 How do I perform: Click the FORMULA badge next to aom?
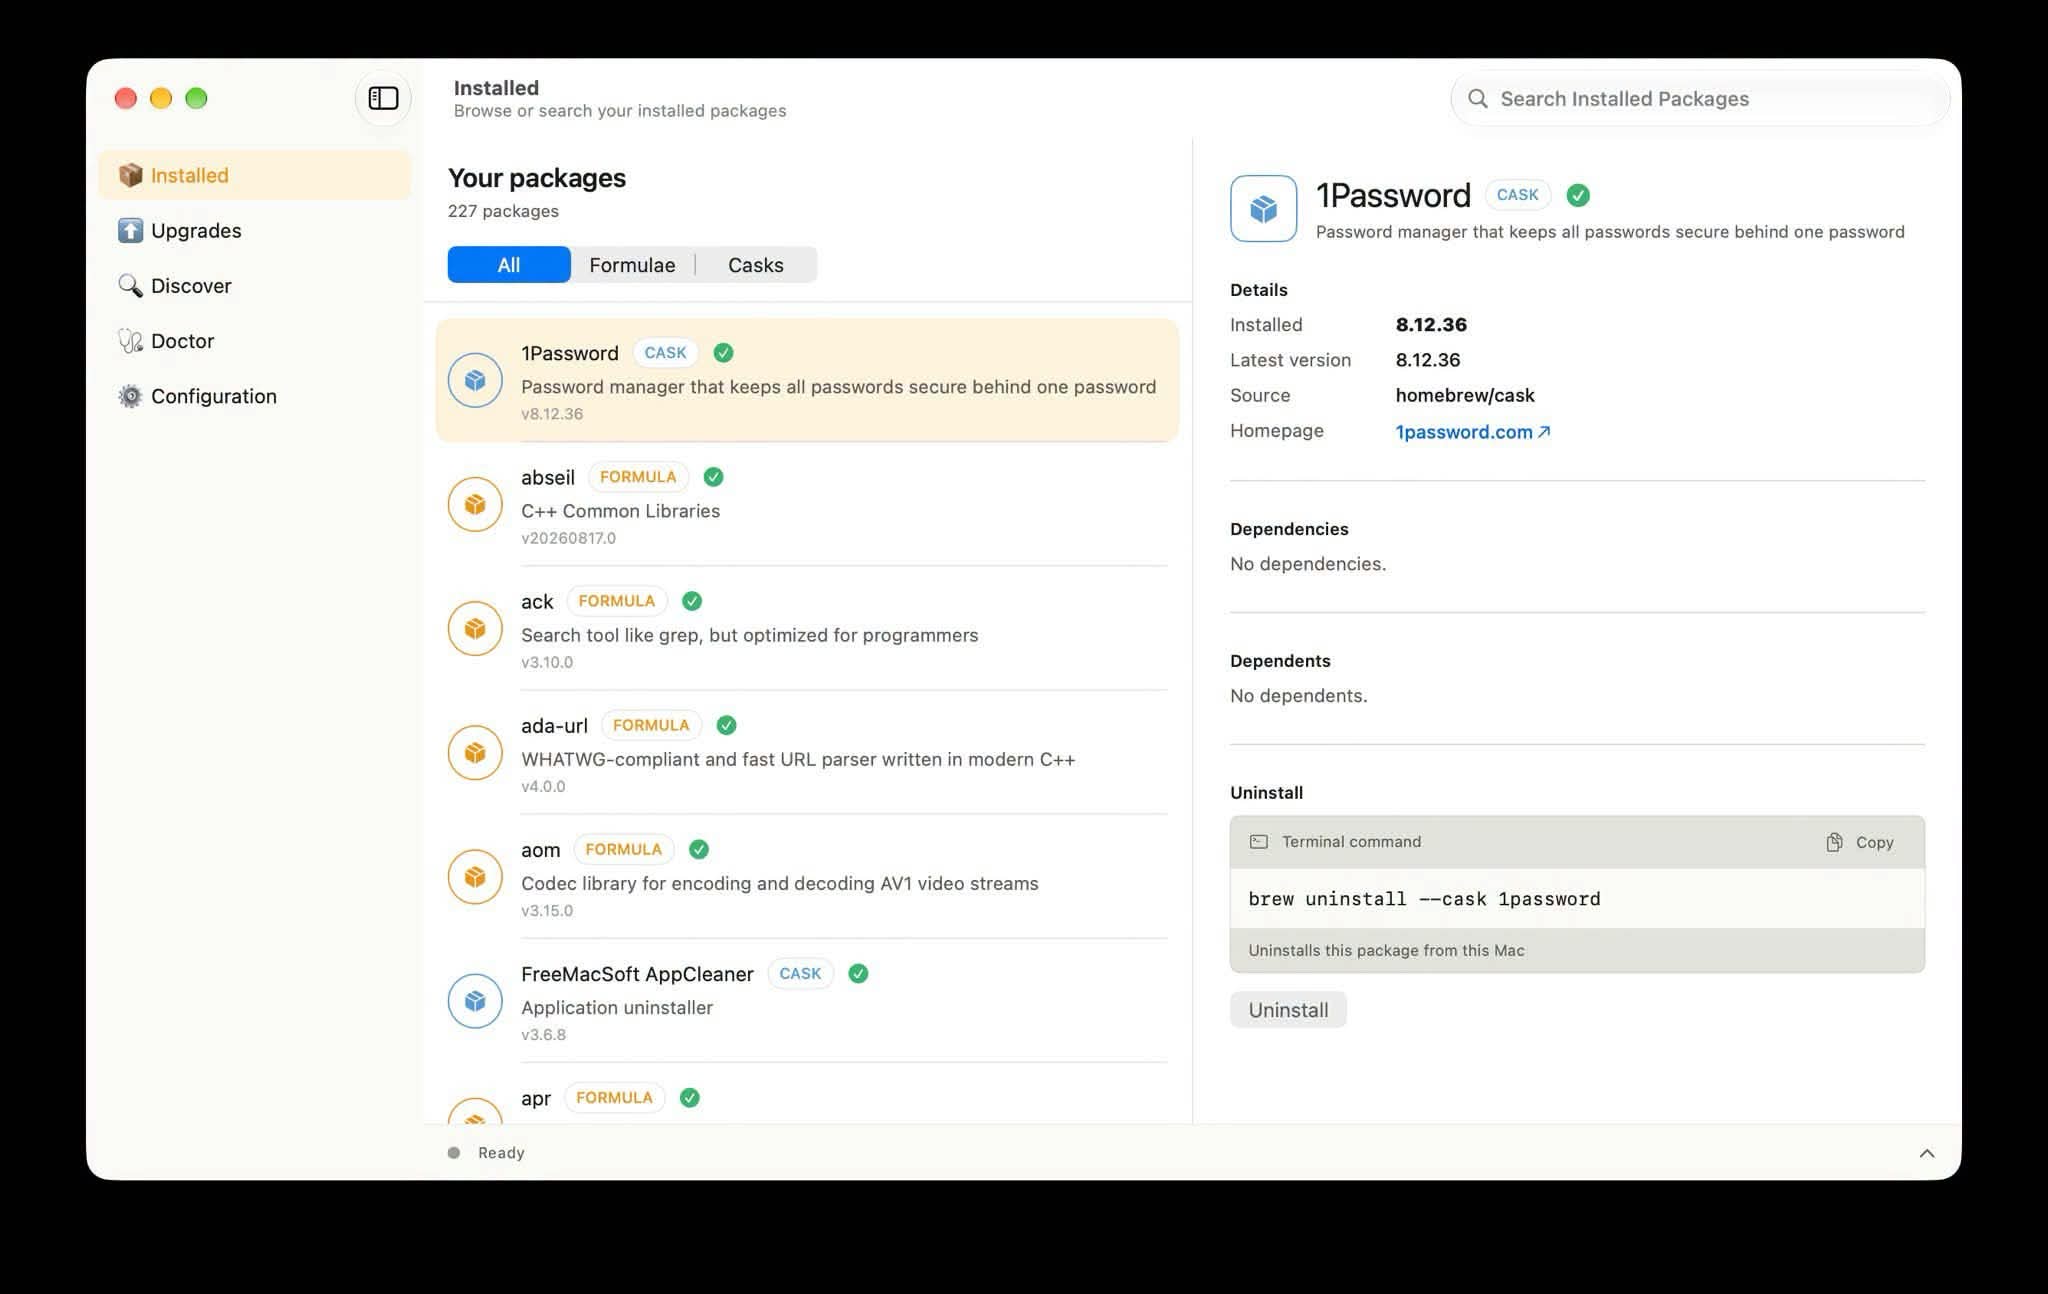pos(624,849)
